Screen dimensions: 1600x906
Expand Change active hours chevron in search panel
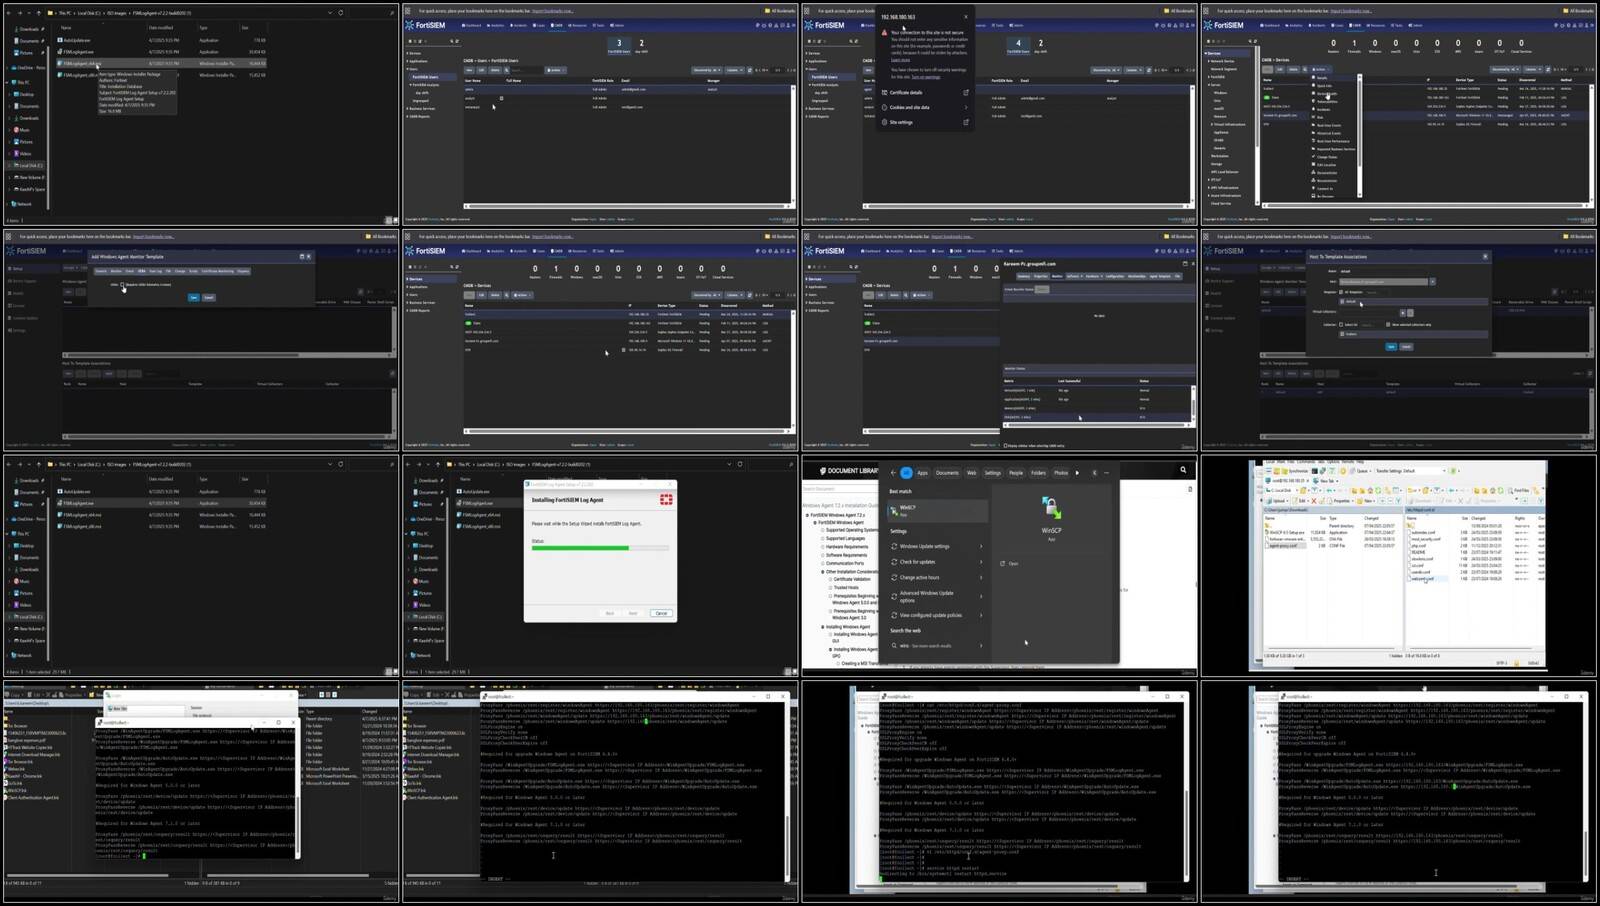(981, 578)
